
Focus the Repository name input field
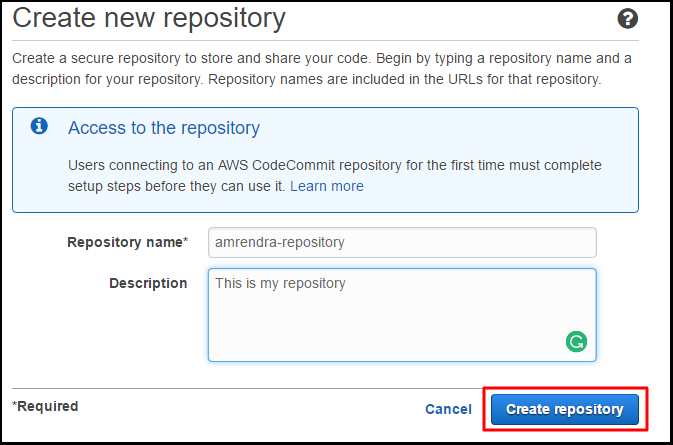402,242
